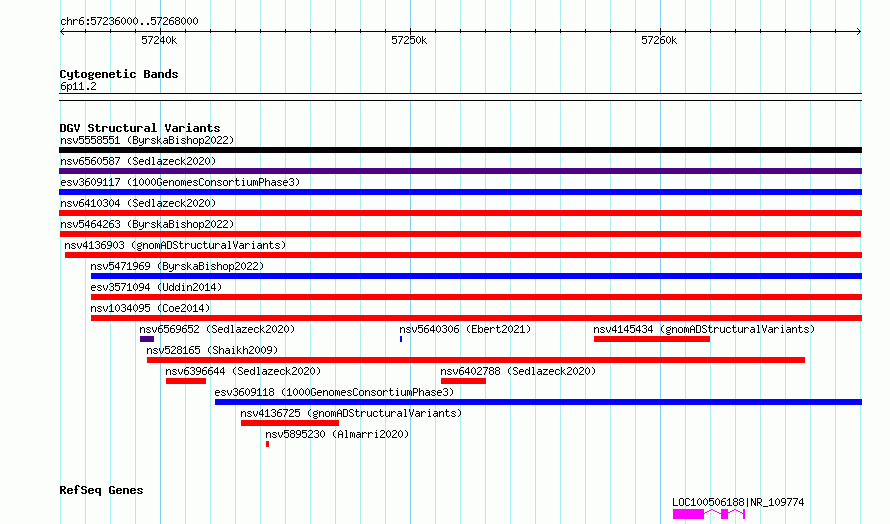The height and width of the screenshot is (524, 890).
Task: Select the long red nsv528165 bar
Action: point(476,360)
